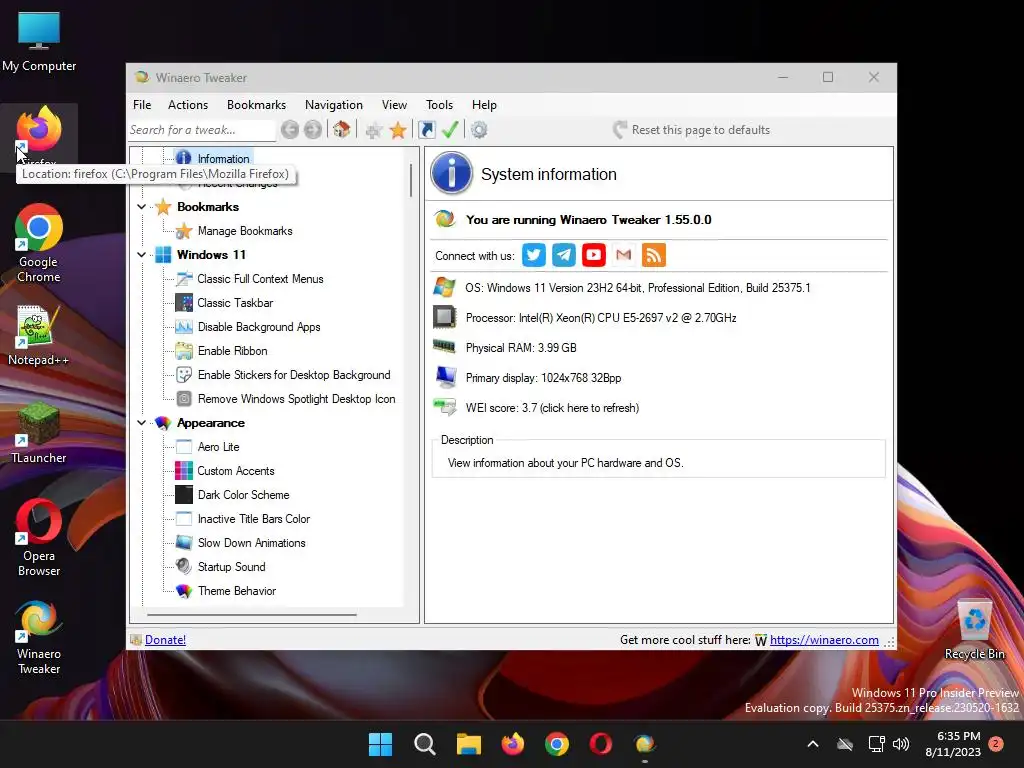Select Disable Background Apps tweak
The image size is (1024, 768).
(259, 327)
